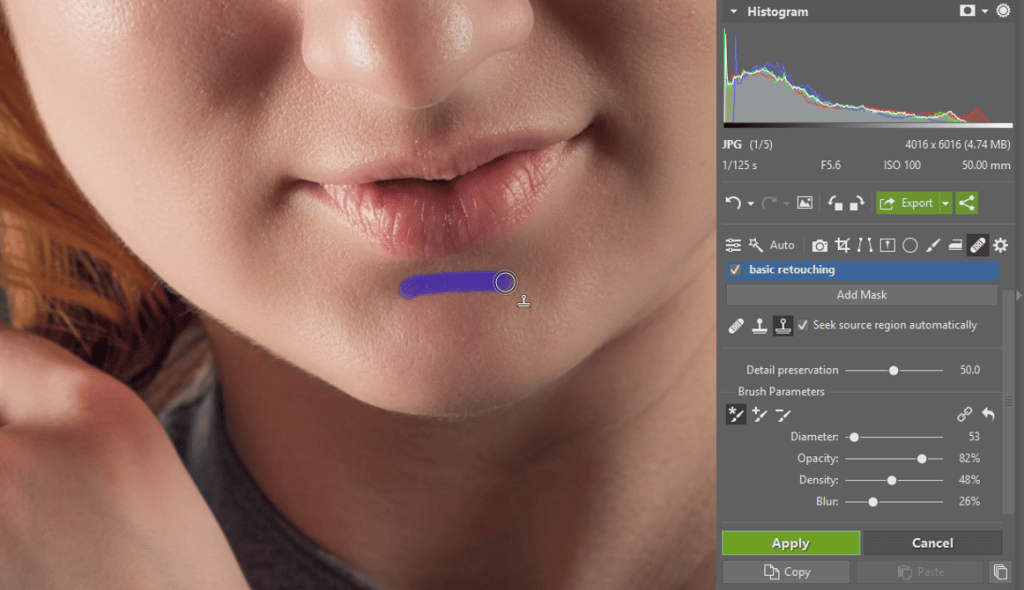Click the camera snapshot icon in toolbar
This screenshot has width=1024, height=590.
(820, 245)
